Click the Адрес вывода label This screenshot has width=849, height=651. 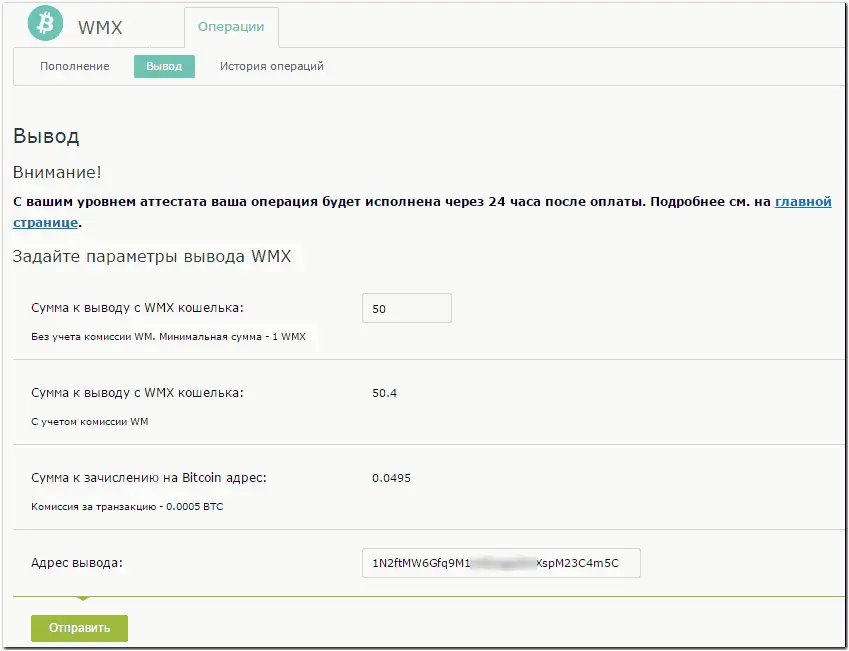click(77, 563)
